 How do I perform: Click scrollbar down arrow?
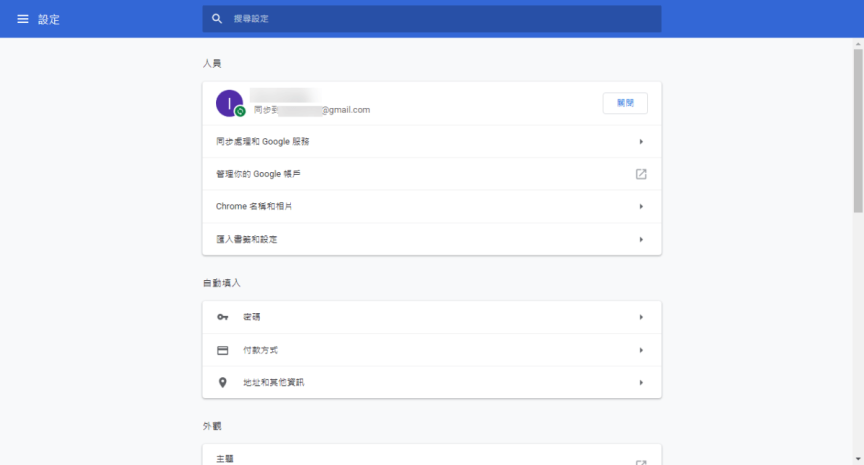pos(858,459)
